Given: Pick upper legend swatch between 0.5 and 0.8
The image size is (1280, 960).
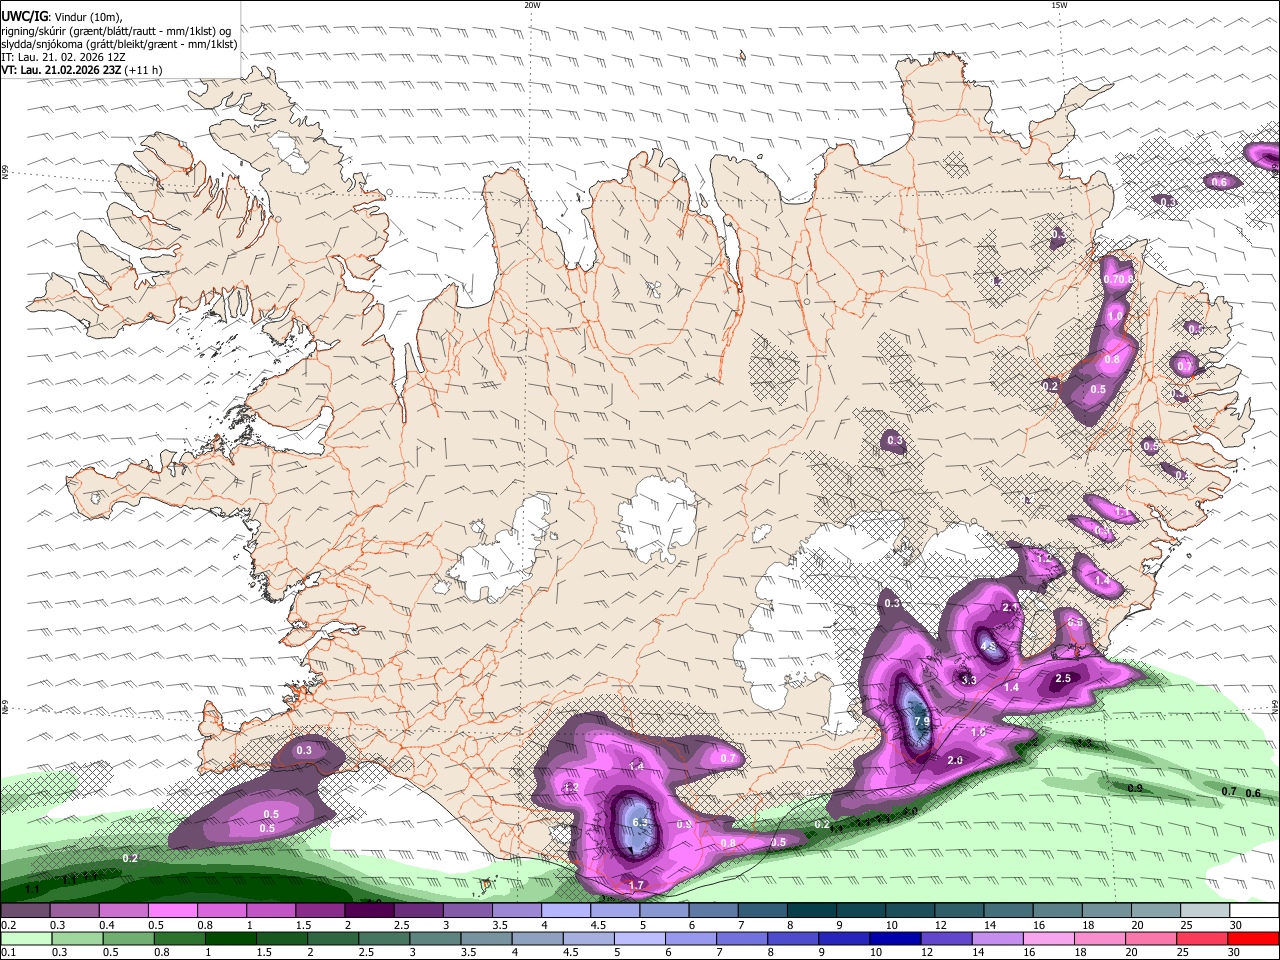Looking at the screenshot, I should click(172, 911).
